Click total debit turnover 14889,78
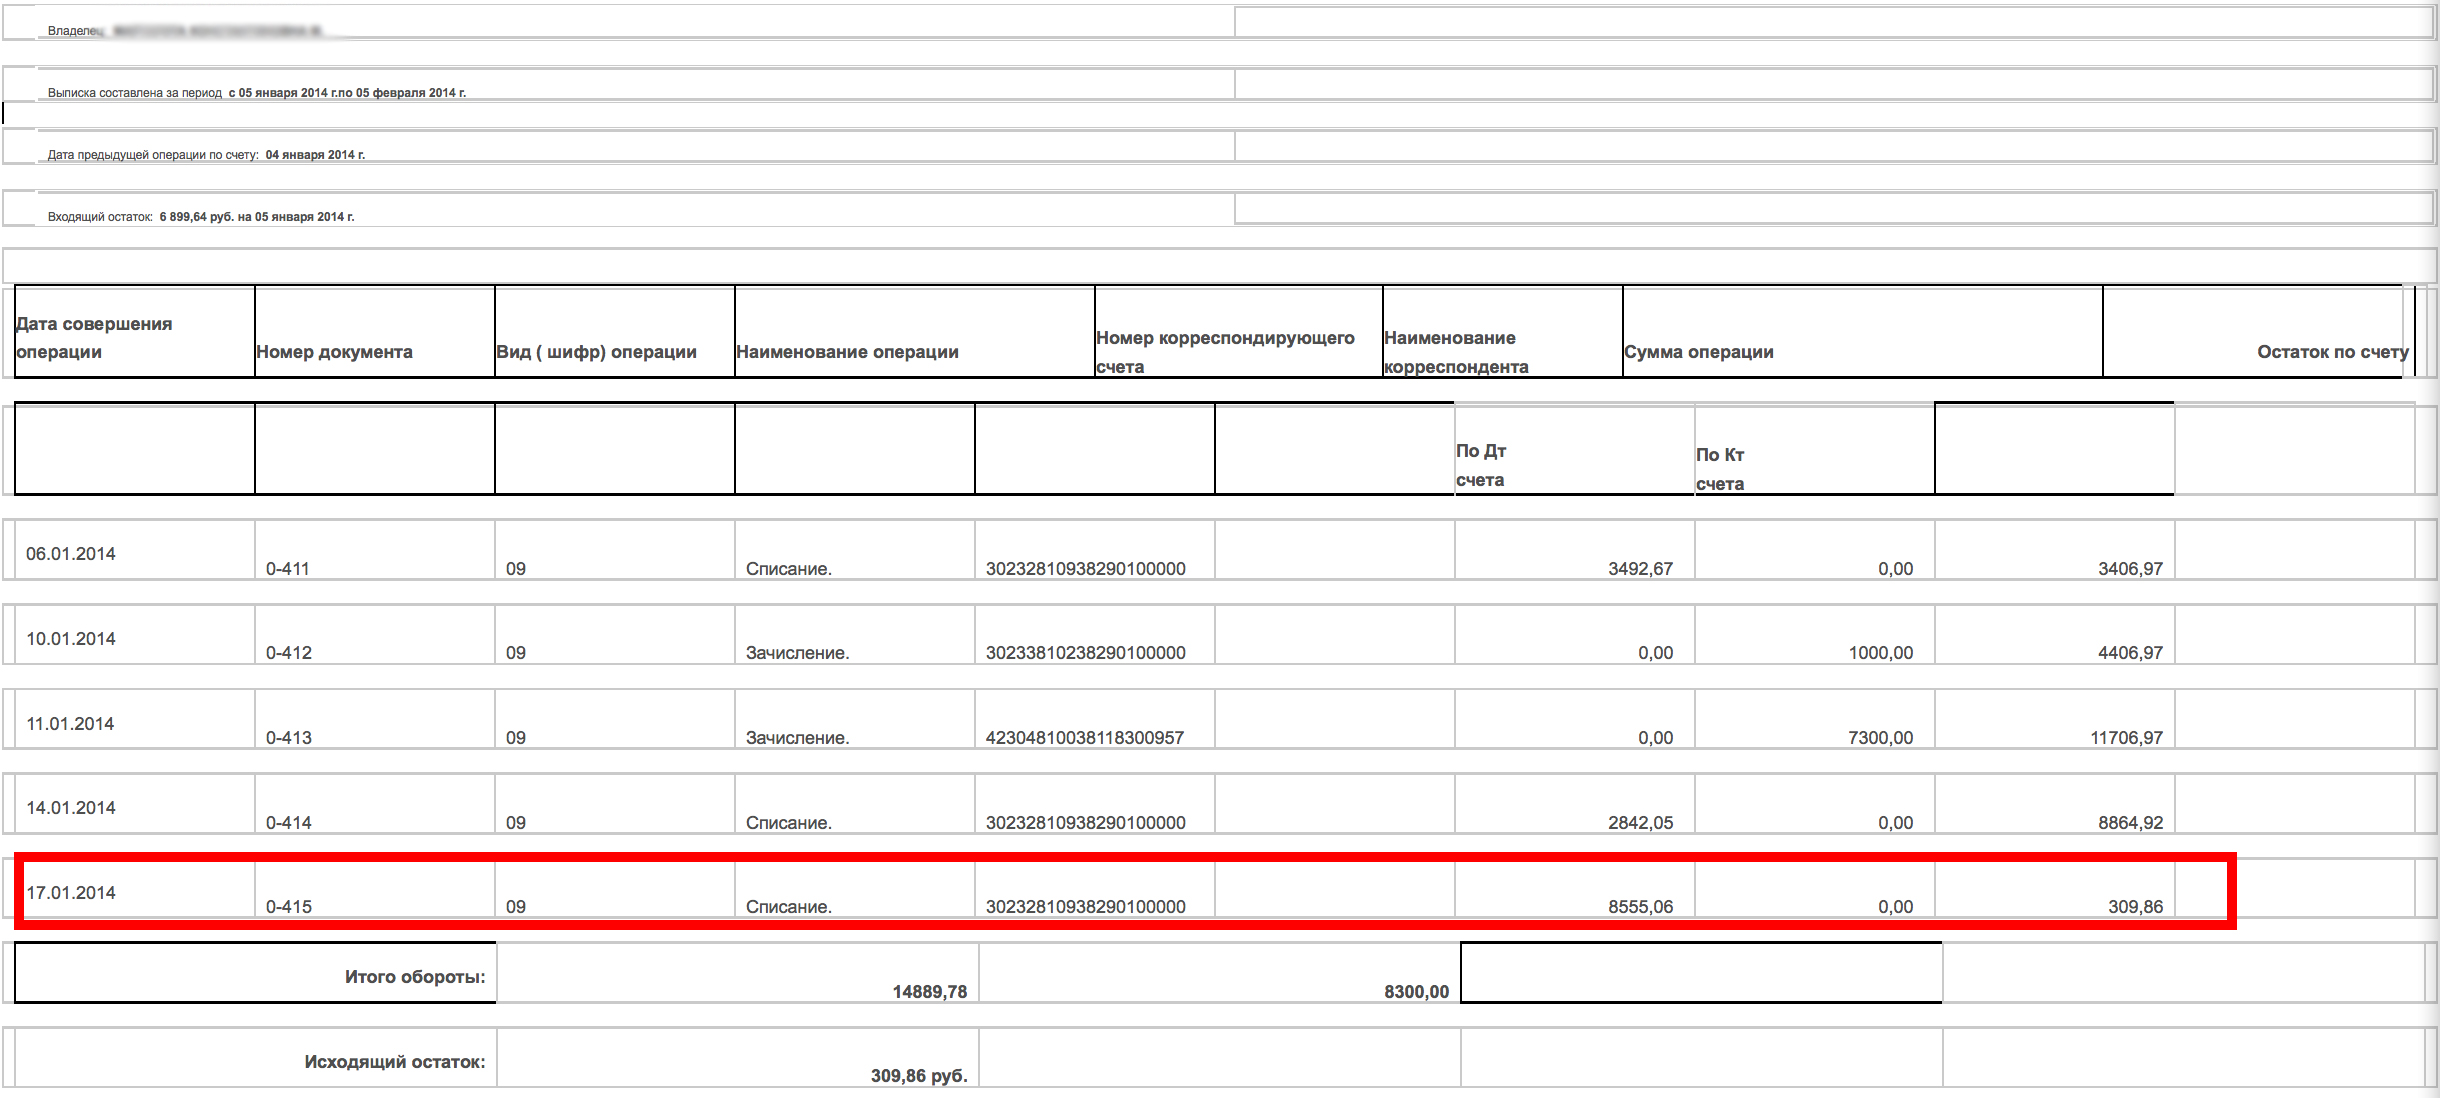 [x=929, y=992]
